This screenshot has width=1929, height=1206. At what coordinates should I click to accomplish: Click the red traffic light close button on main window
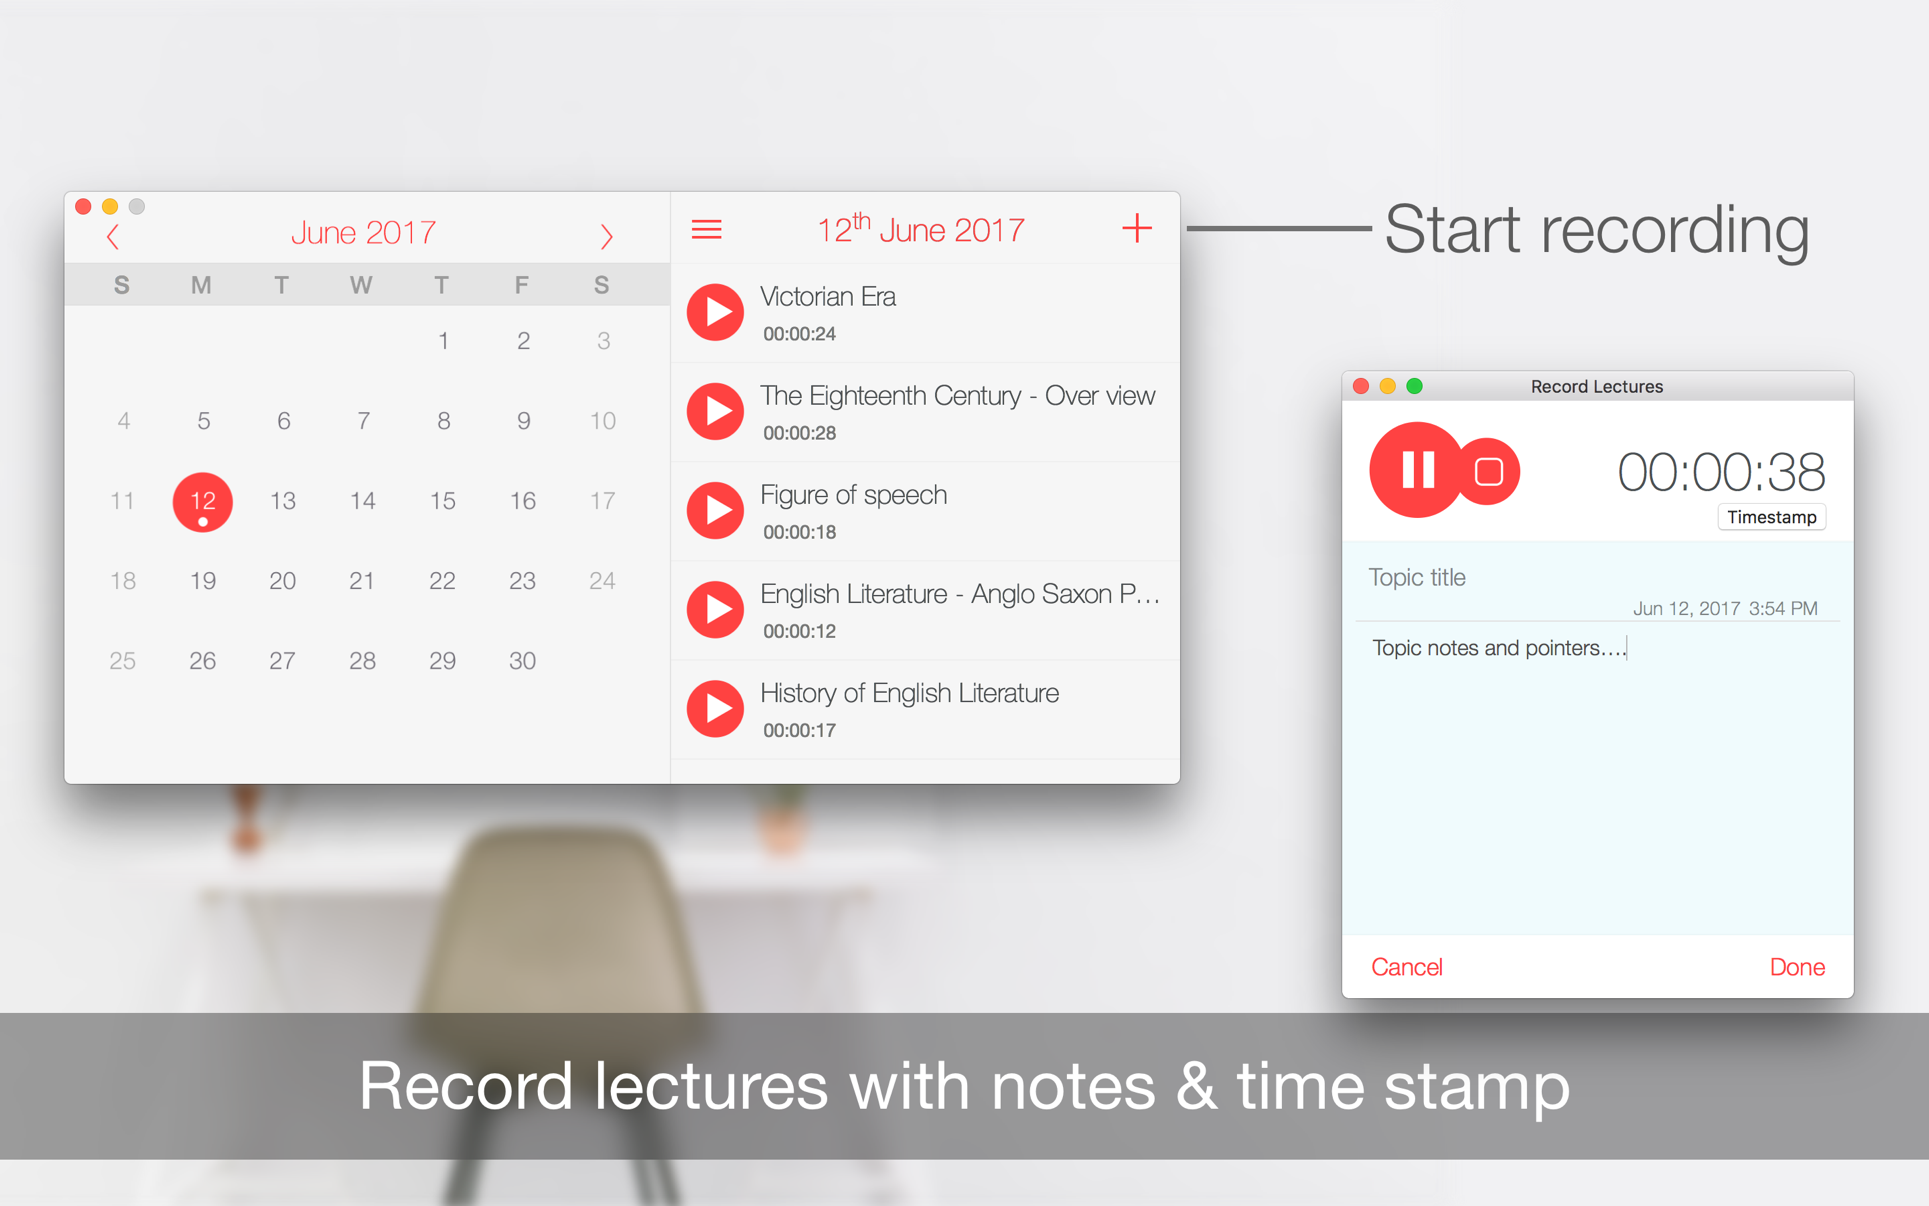point(87,204)
